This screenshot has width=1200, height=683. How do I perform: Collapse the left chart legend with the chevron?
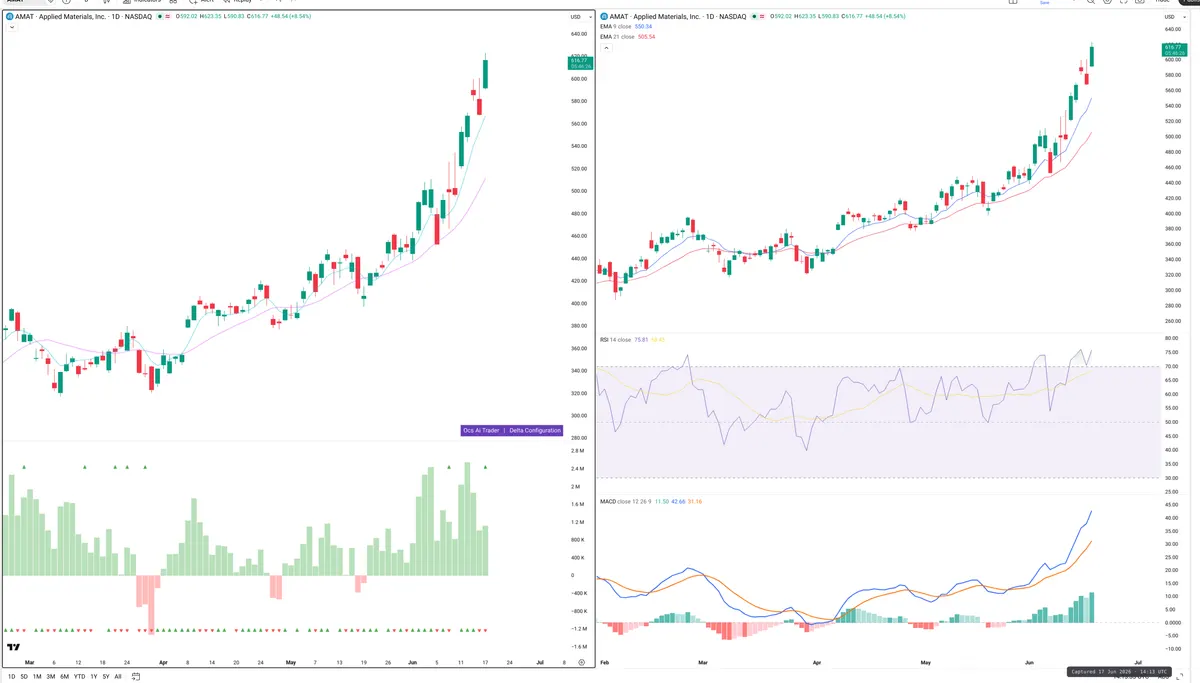[x=12, y=28]
